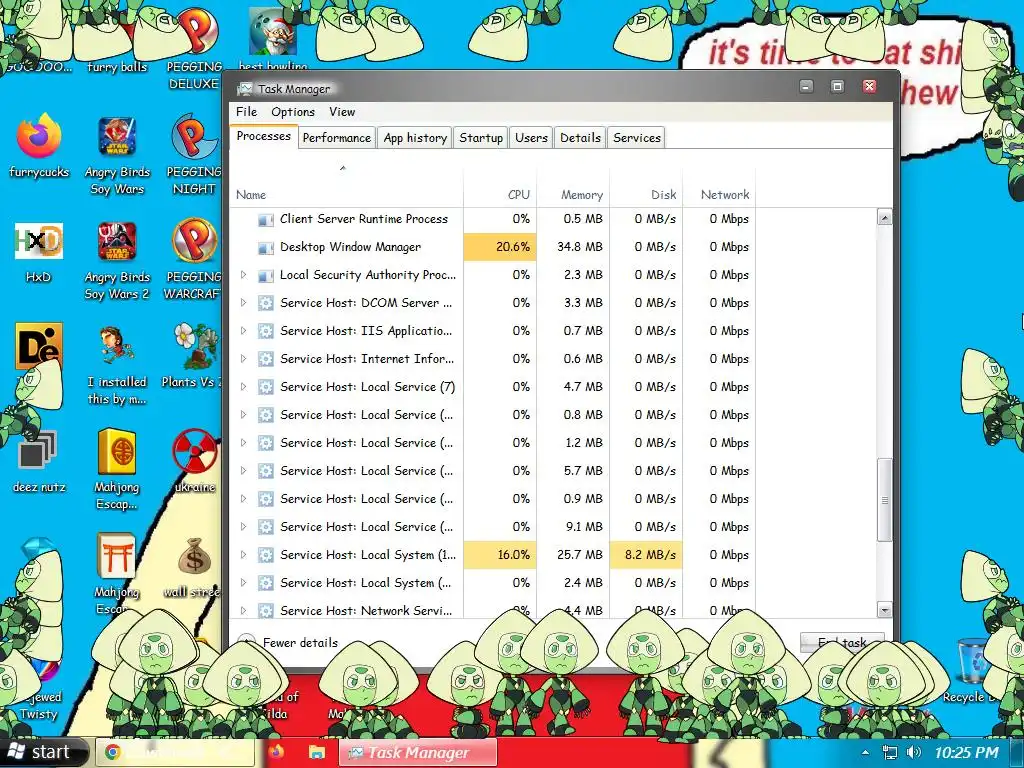
Task: Open the View menu
Action: coord(342,112)
